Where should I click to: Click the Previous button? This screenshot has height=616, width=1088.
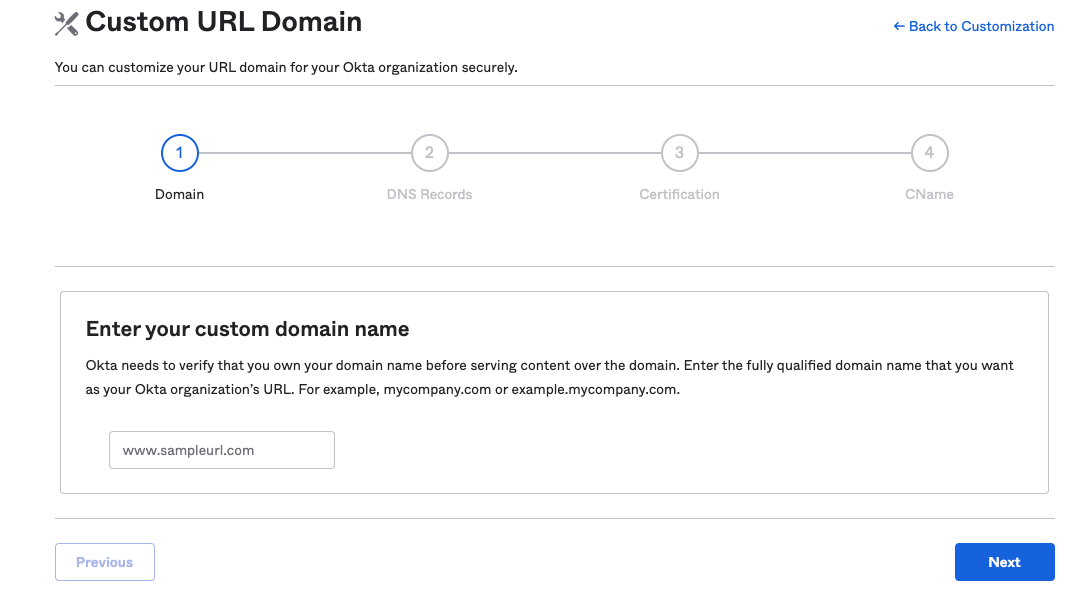coord(105,562)
